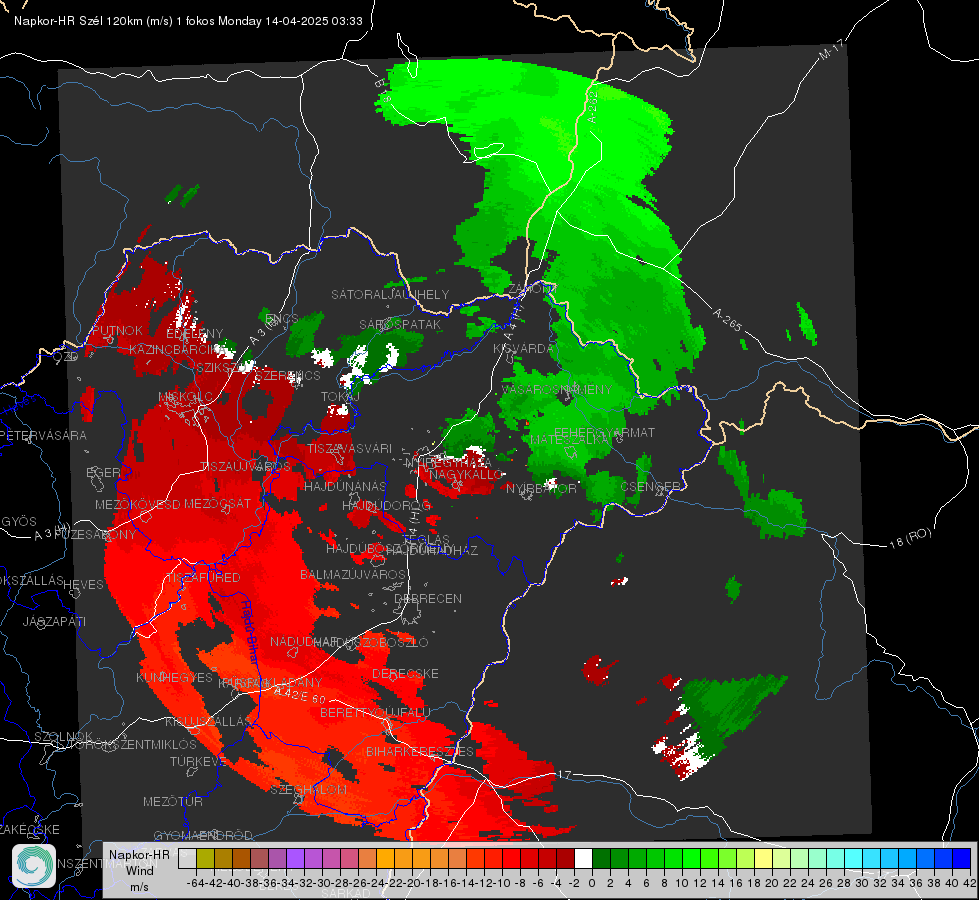Click the SÁROSPATAK city label
Viewport: 979px width, 900px height.
[400, 324]
